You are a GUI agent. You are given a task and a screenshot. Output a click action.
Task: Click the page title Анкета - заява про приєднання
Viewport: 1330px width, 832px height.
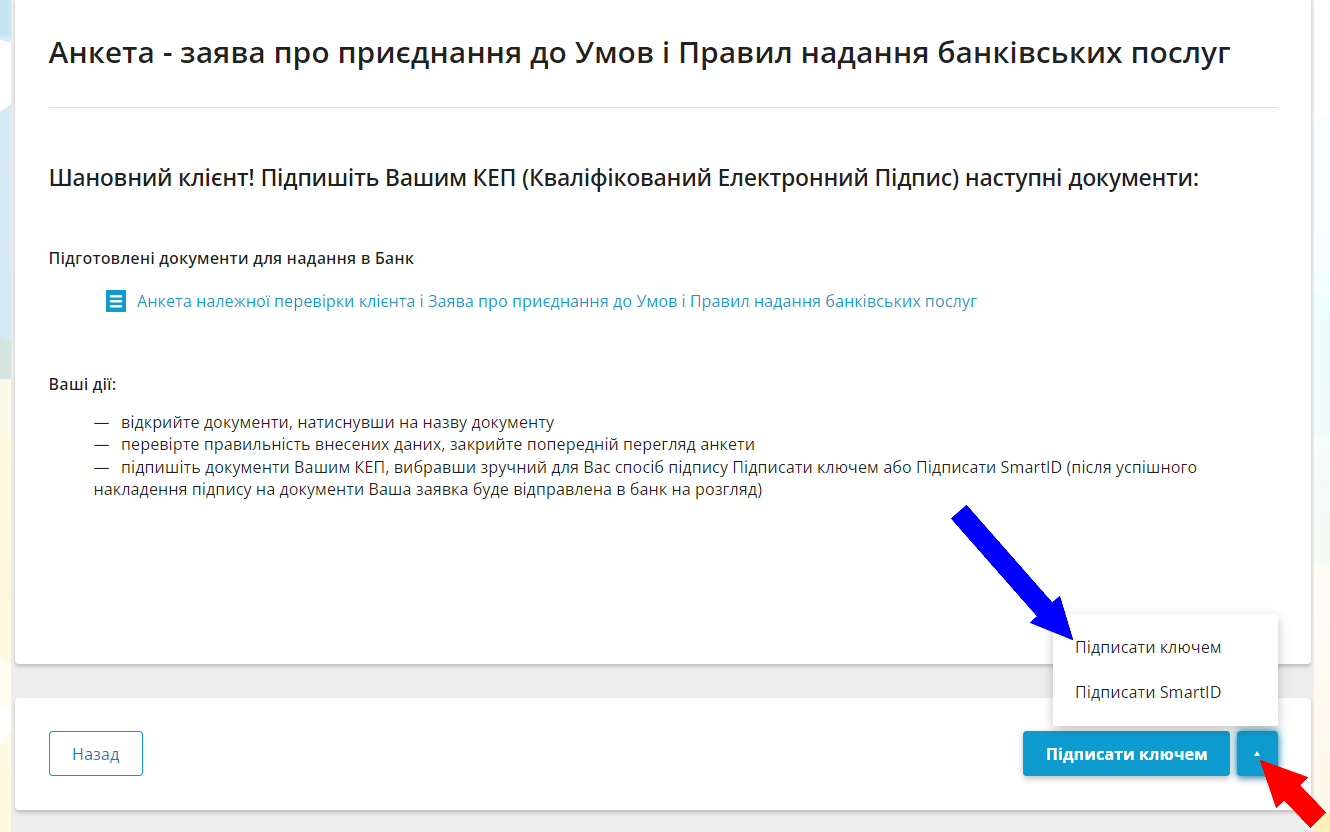coord(639,53)
